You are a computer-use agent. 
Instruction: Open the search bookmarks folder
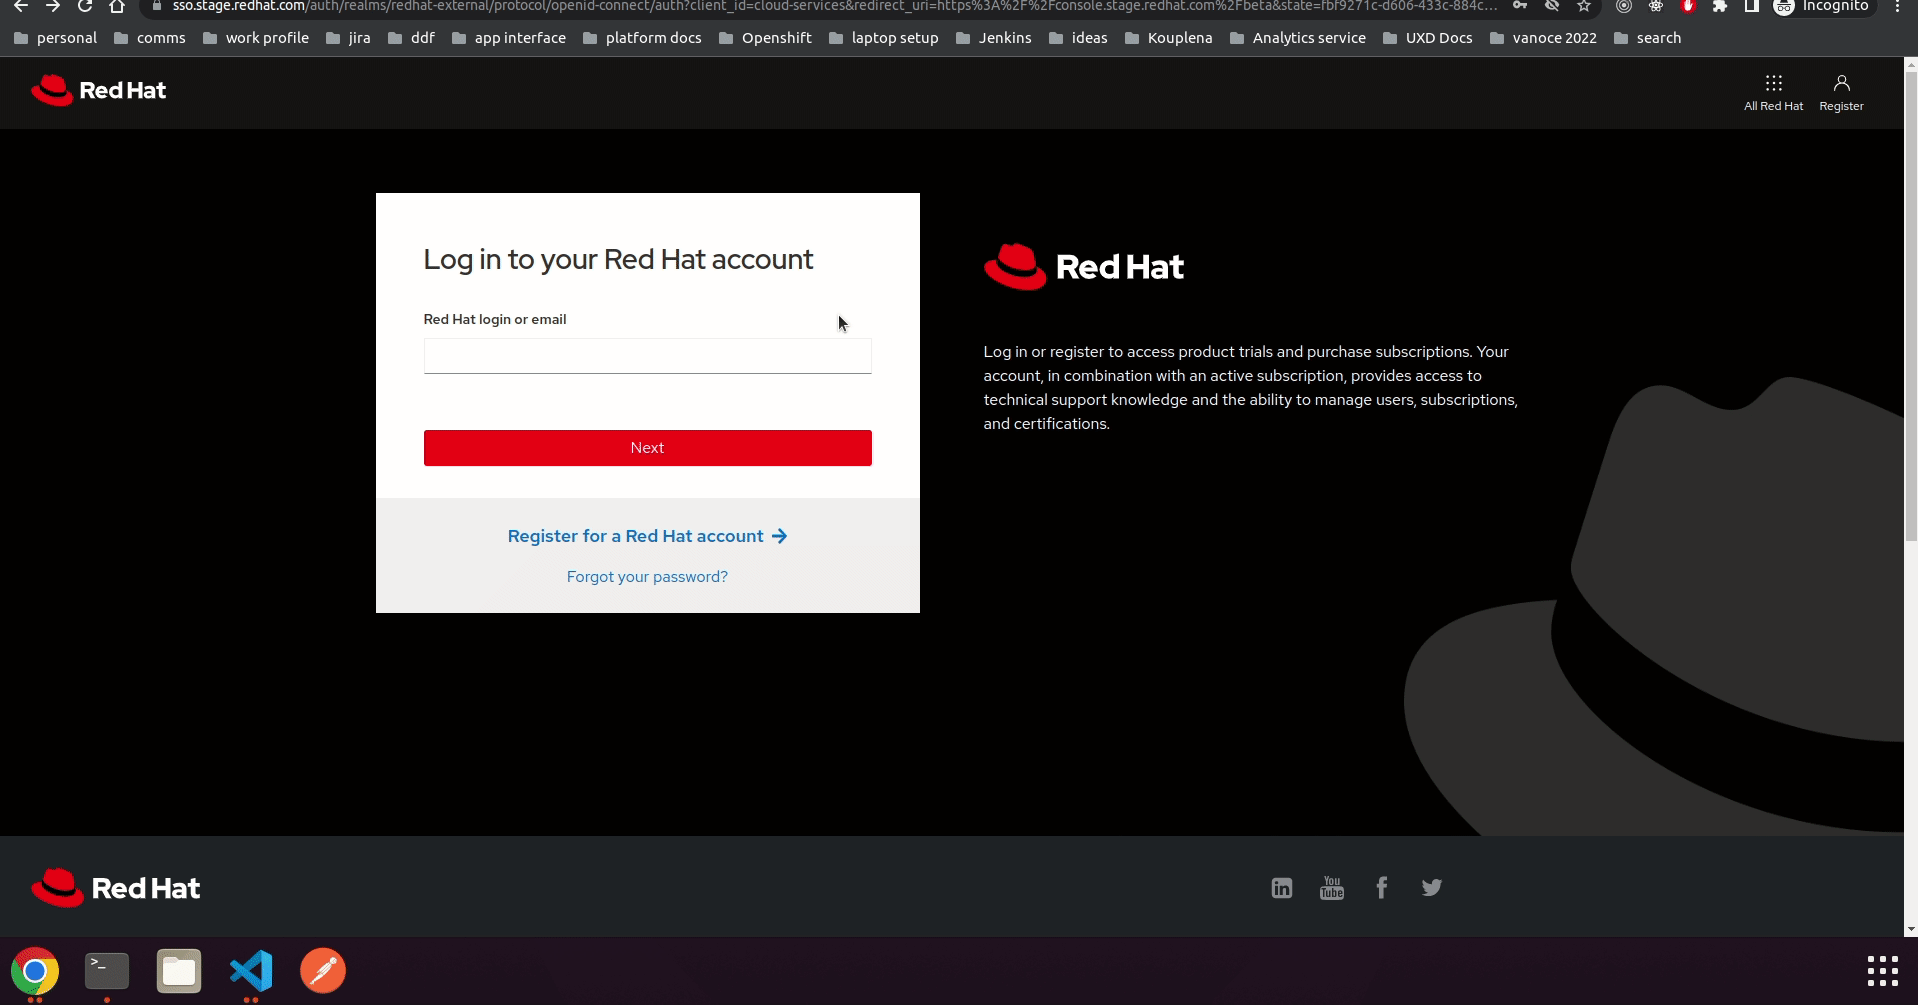pyautogui.click(x=1648, y=38)
